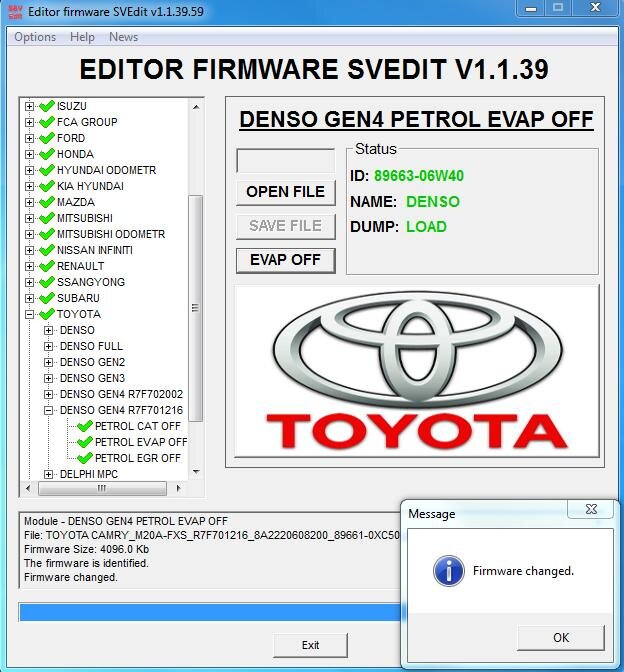
Task: Expand the MAZDA tree node
Action: coord(29,202)
